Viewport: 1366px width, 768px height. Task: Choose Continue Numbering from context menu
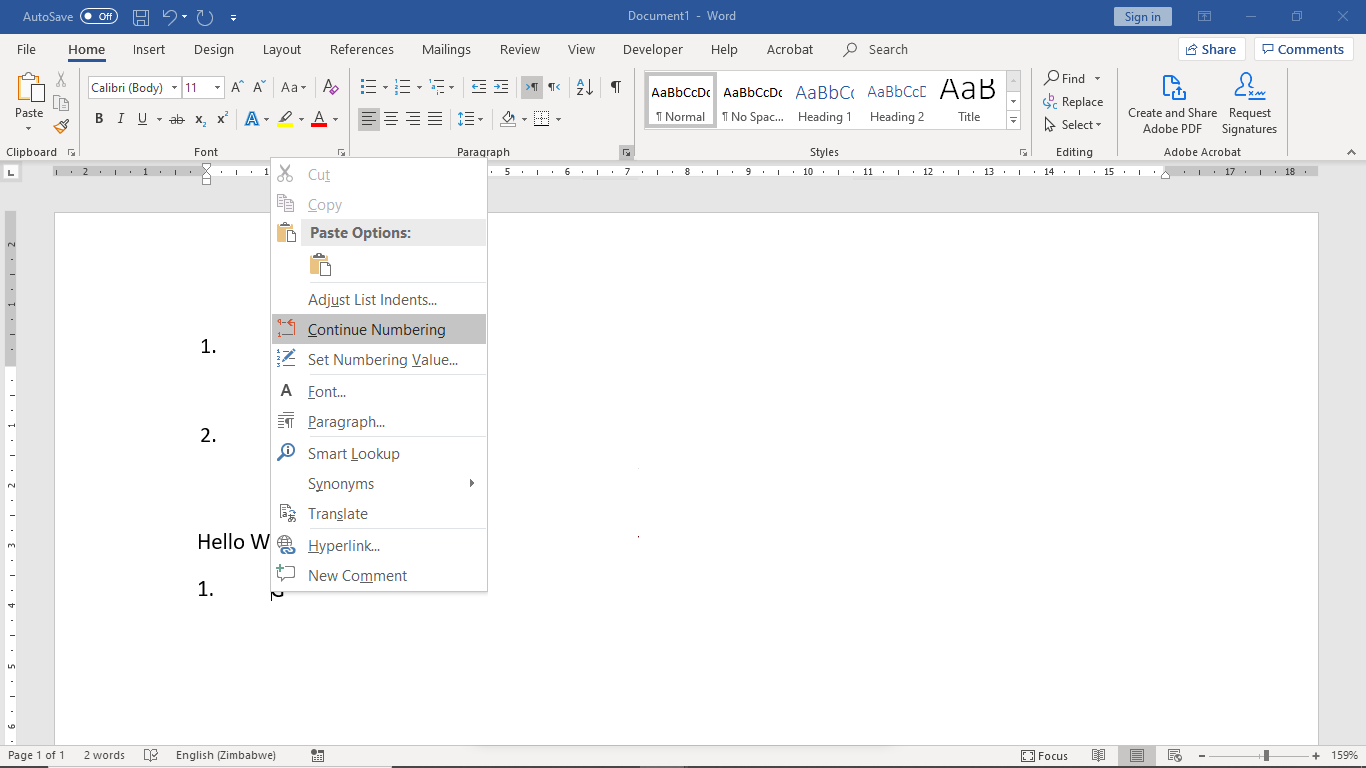379,329
